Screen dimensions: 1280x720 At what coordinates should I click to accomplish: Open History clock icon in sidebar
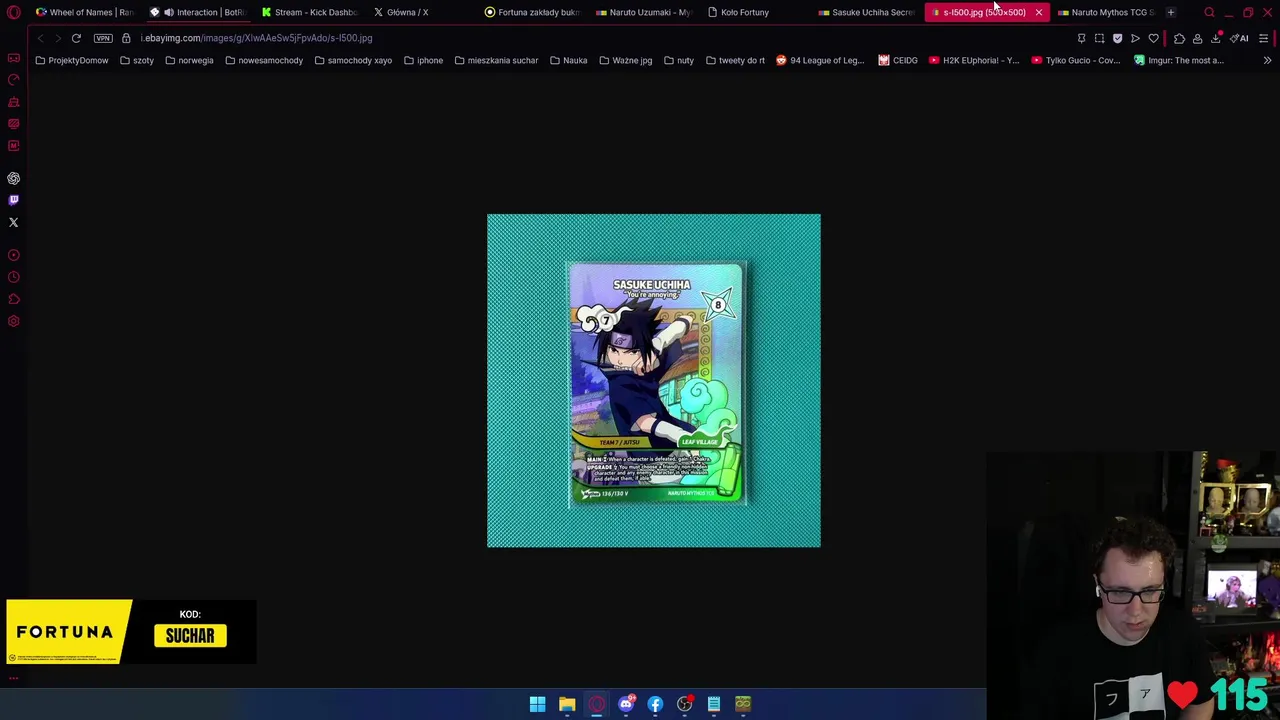point(14,277)
